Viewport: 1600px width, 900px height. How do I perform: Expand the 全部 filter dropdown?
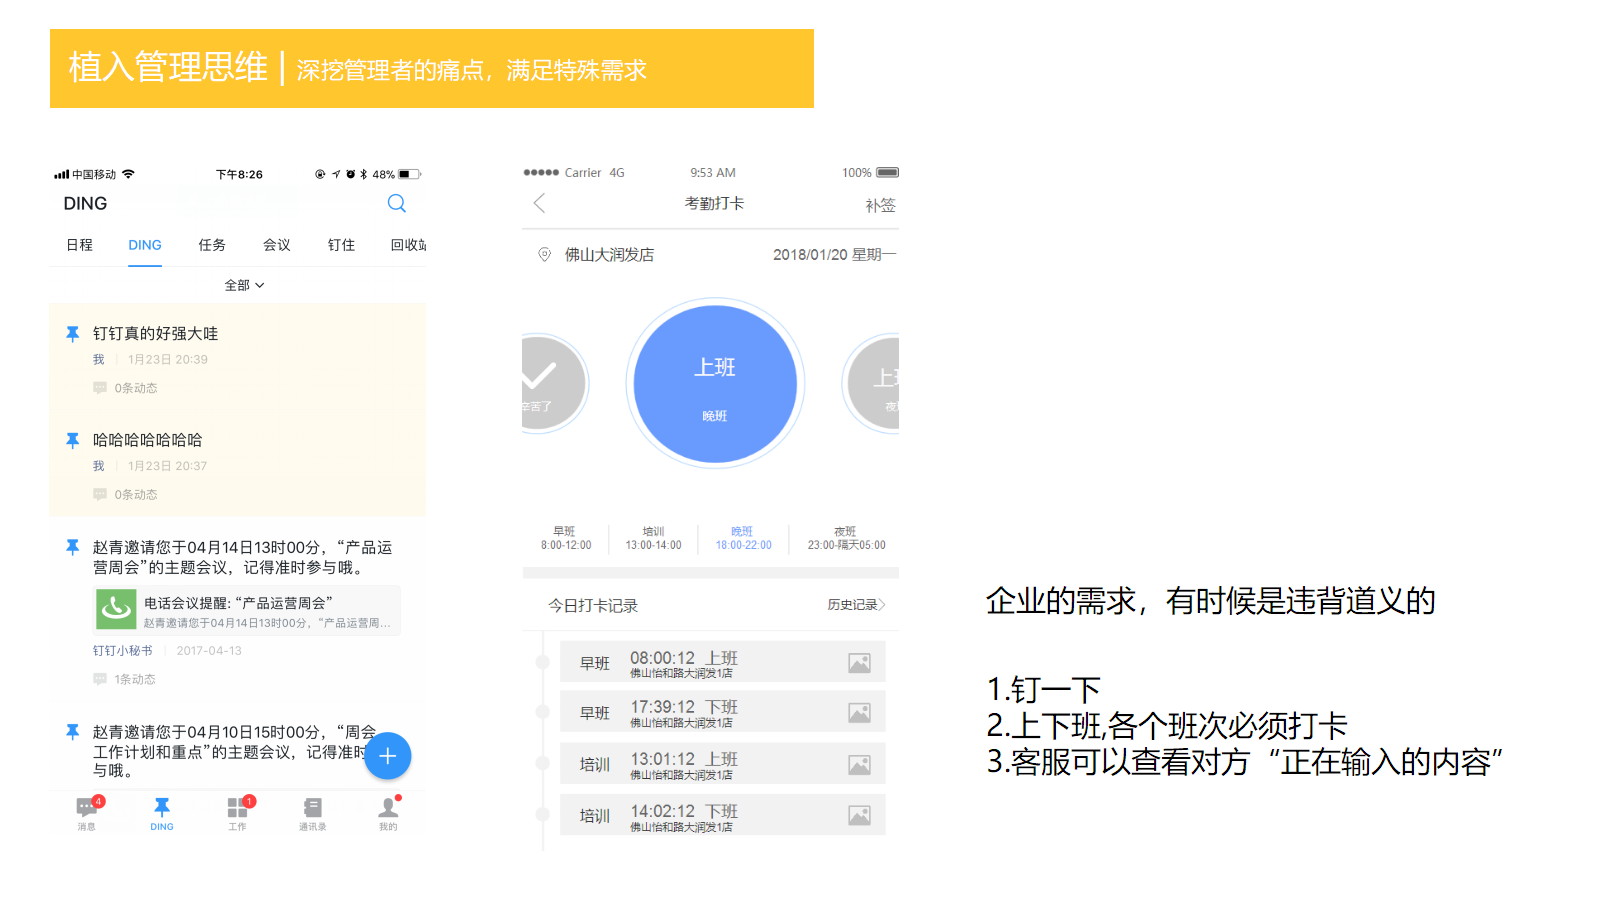pos(244,285)
